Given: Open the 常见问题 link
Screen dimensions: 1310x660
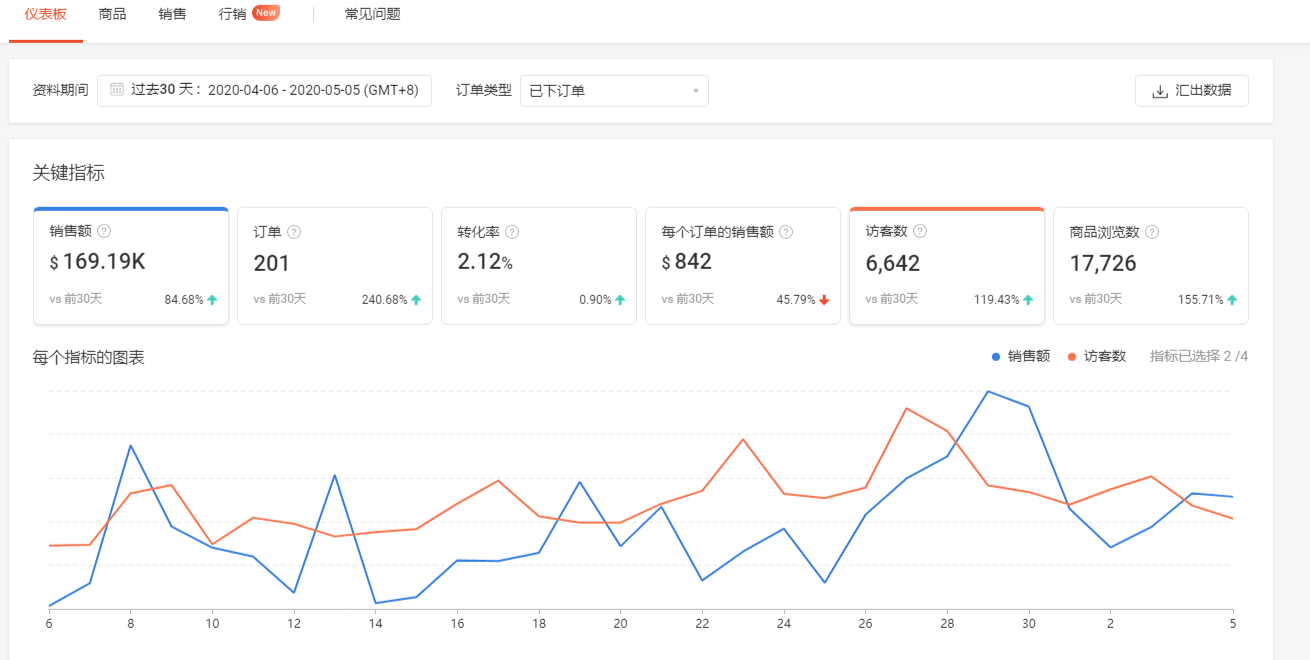Looking at the screenshot, I should (x=372, y=14).
